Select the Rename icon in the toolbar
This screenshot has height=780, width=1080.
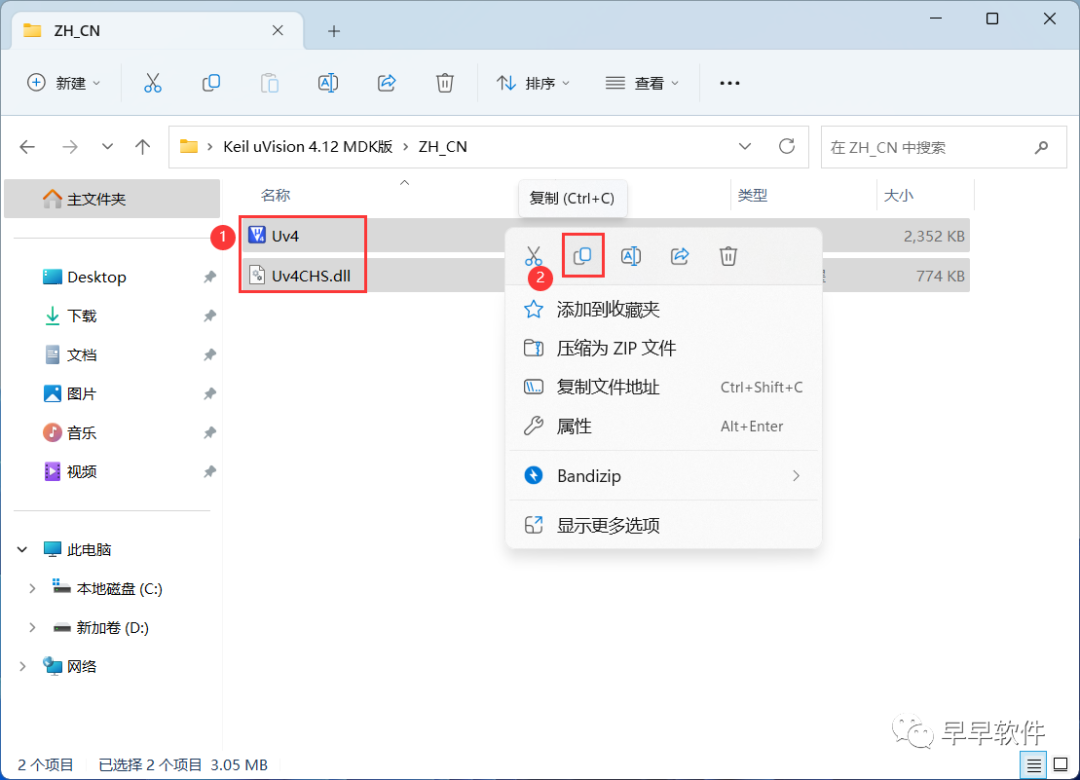click(x=328, y=83)
